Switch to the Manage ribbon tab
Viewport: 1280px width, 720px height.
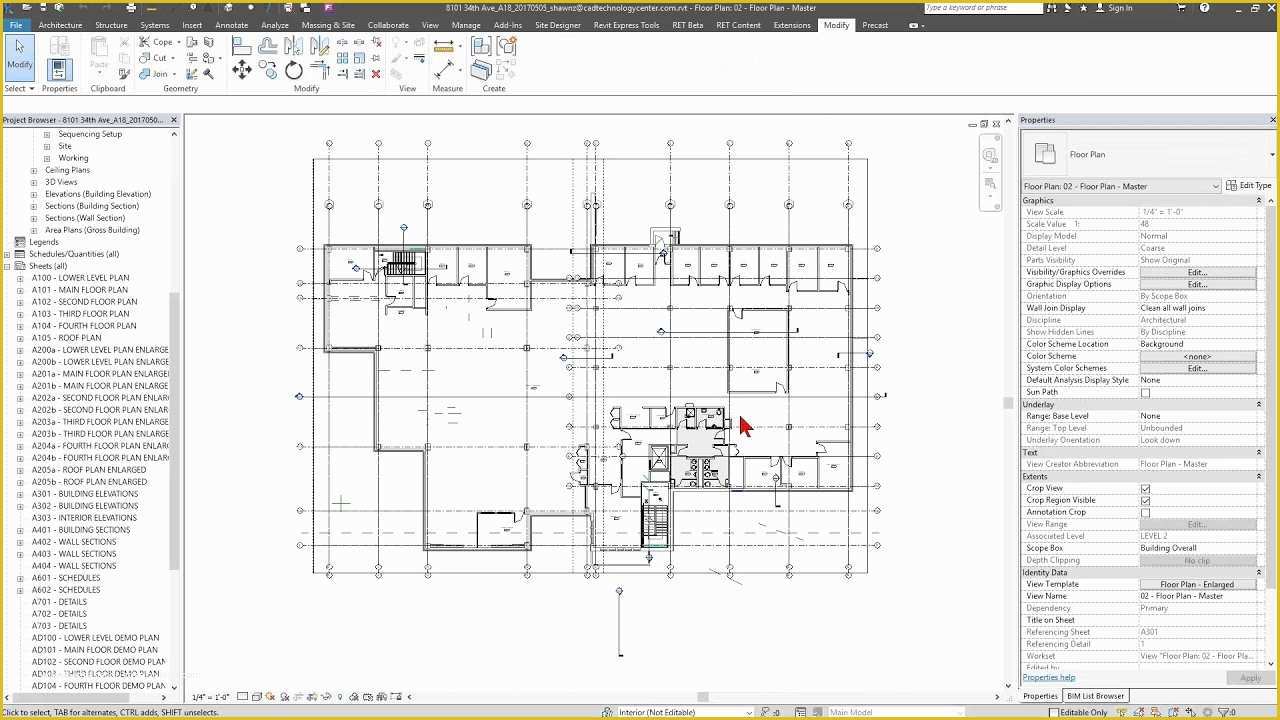coord(466,25)
